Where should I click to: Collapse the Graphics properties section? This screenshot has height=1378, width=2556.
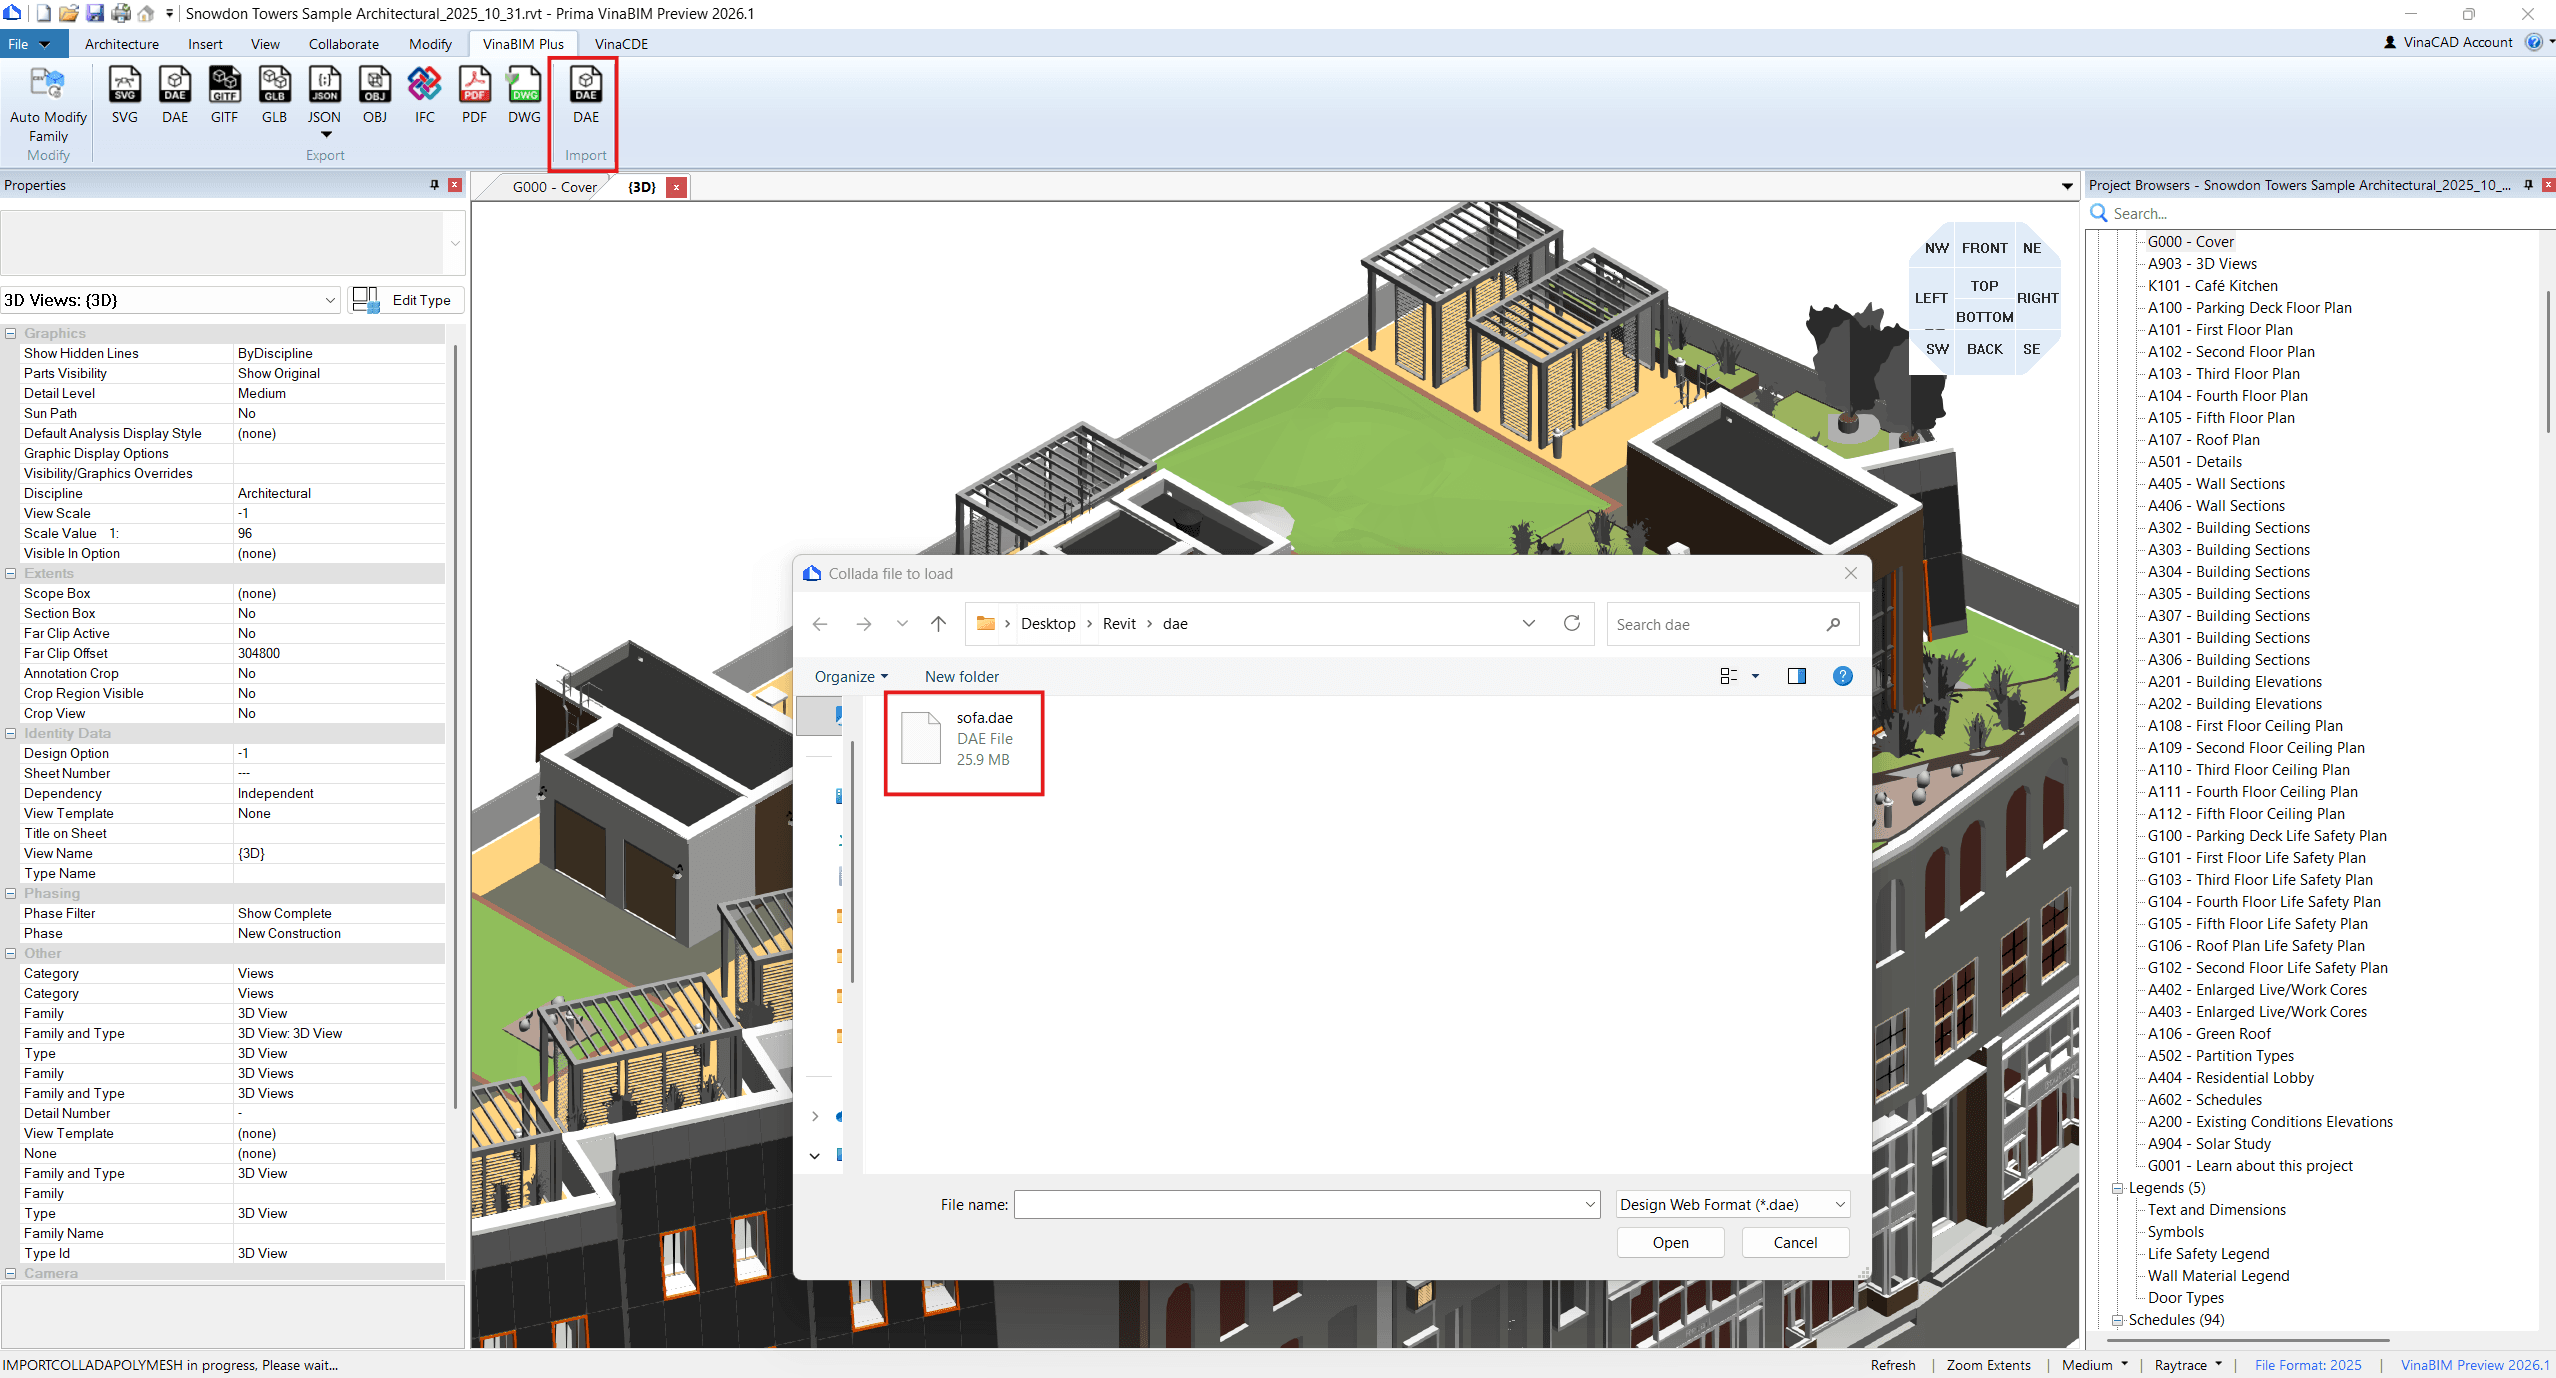[x=11, y=333]
